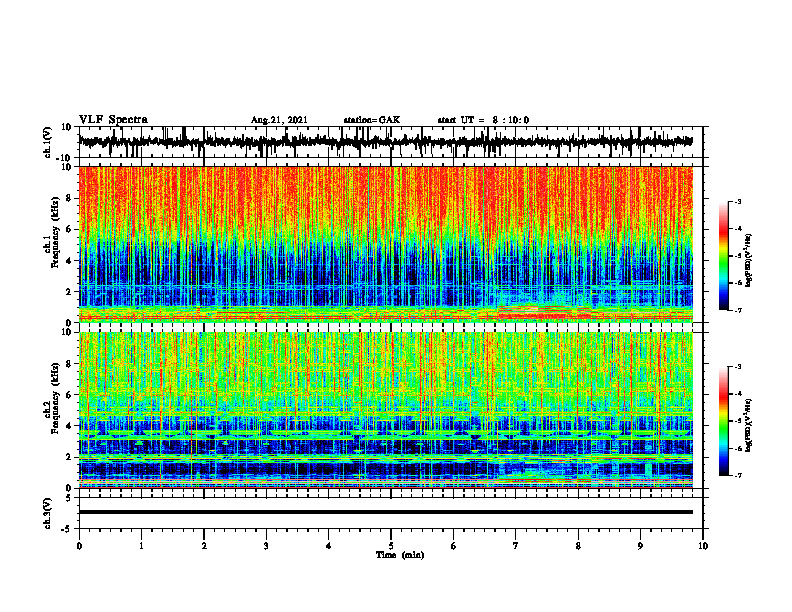Click the "5" time axis tick label

click(x=391, y=546)
